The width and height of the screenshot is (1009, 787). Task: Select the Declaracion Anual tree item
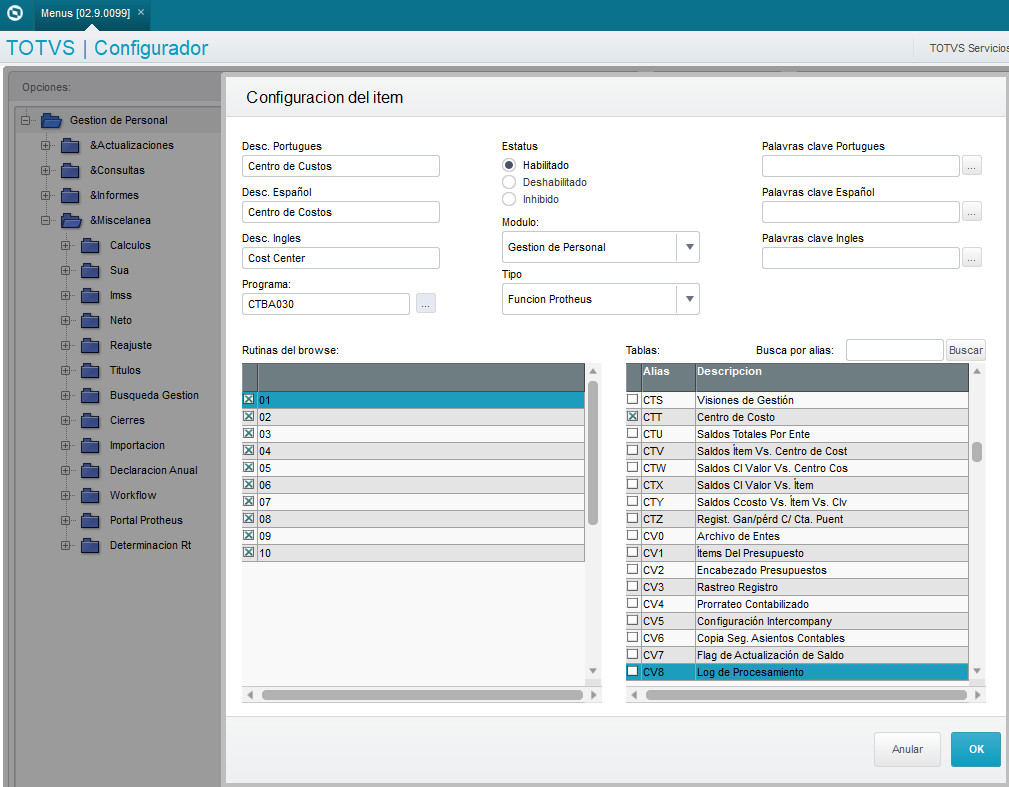coord(153,471)
